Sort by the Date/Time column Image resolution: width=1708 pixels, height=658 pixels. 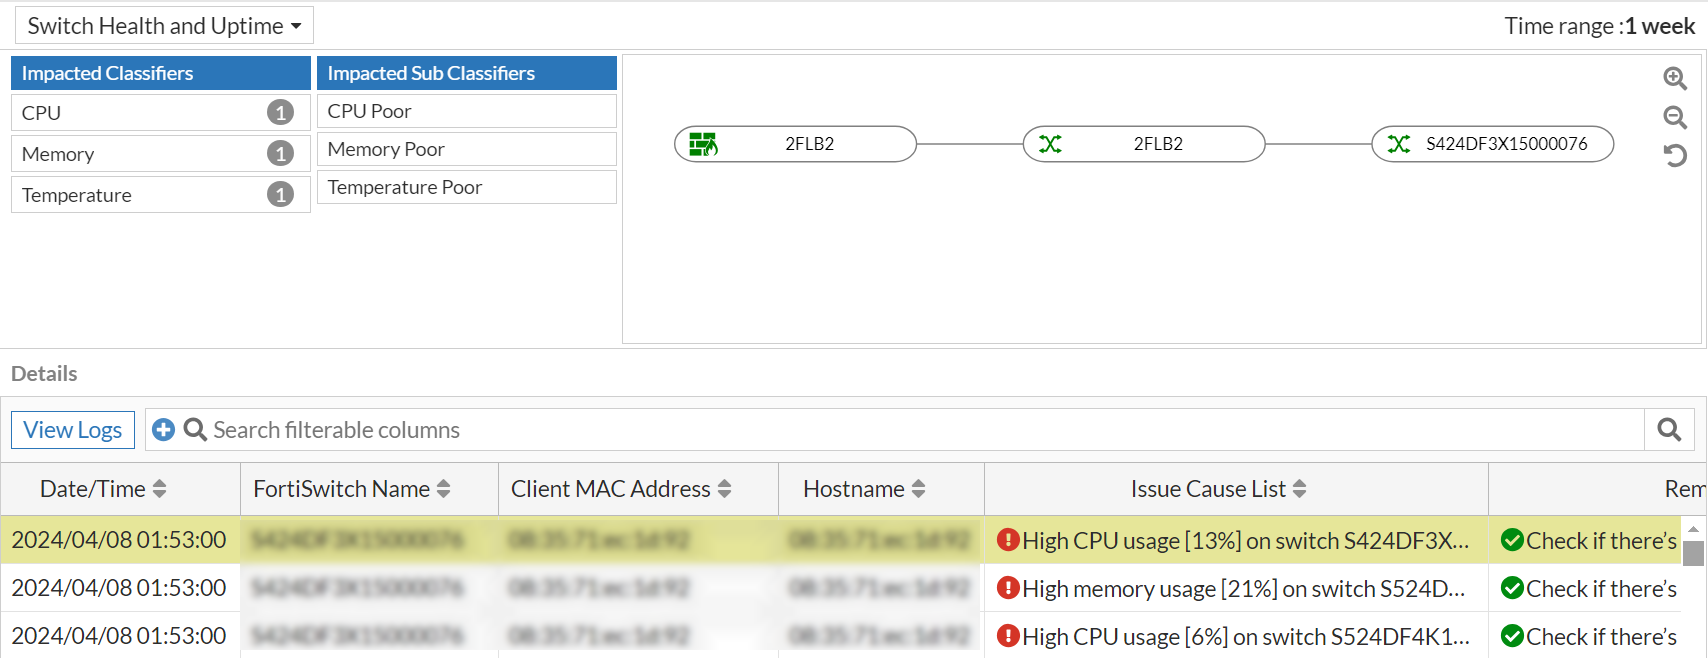pos(159,489)
